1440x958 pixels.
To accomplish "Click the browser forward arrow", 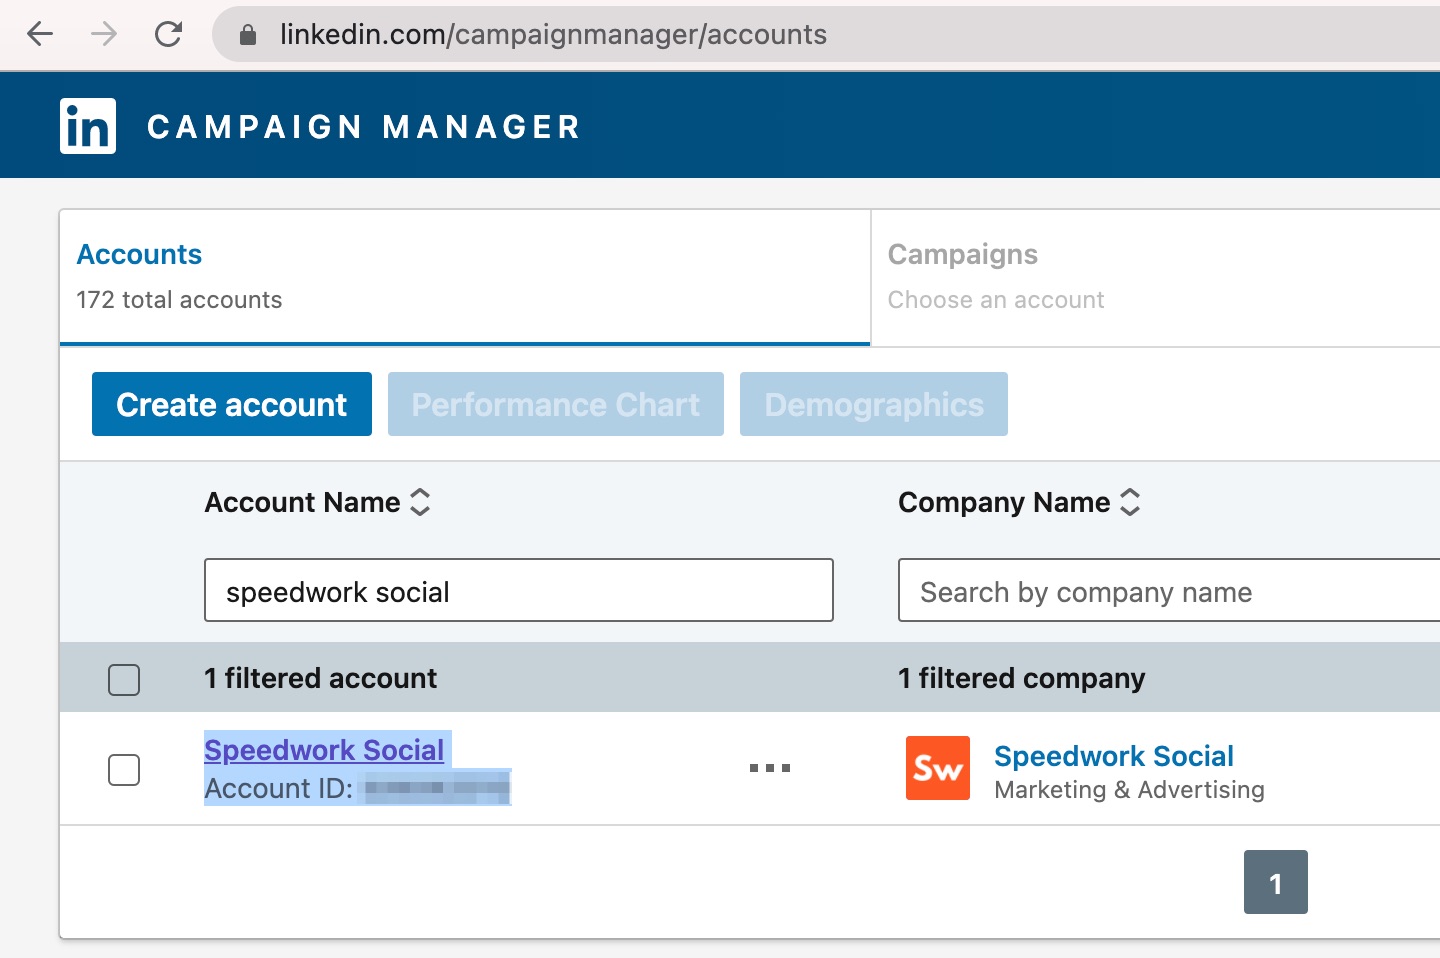I will tap(104, 34).
